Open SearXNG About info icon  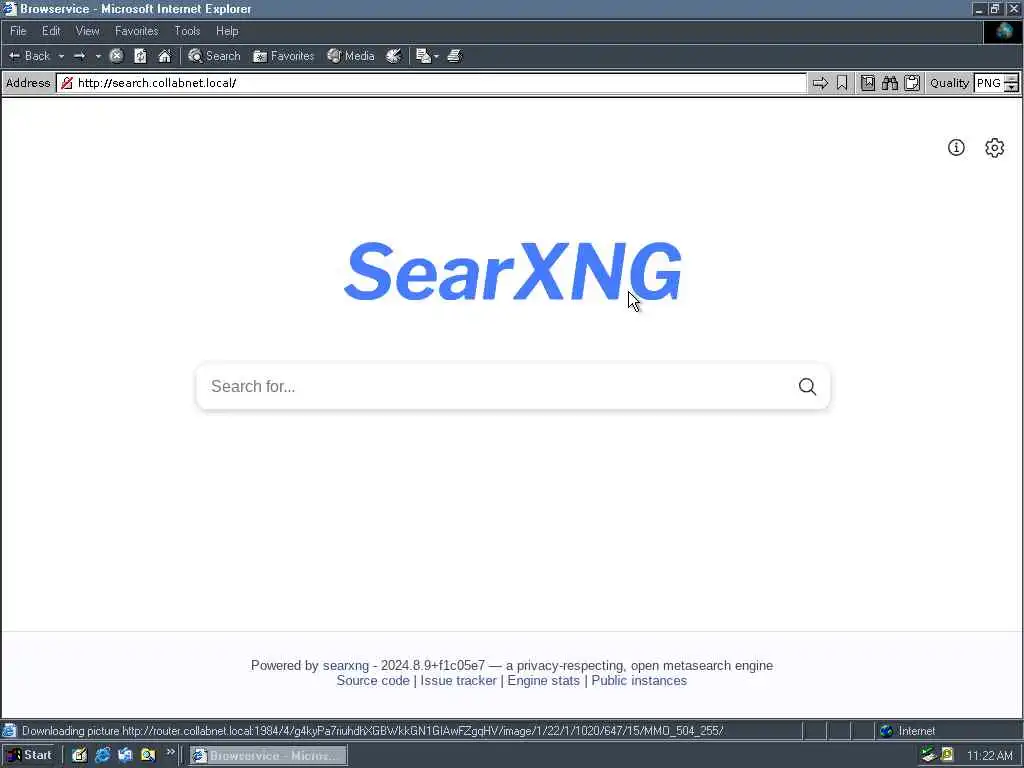point(956,148)
